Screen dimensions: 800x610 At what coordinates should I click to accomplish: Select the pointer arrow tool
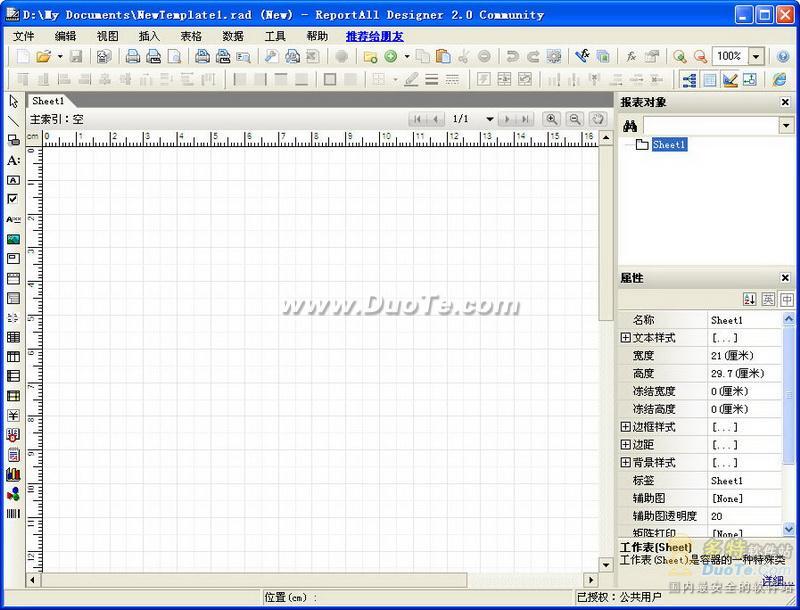pos(13,101)
